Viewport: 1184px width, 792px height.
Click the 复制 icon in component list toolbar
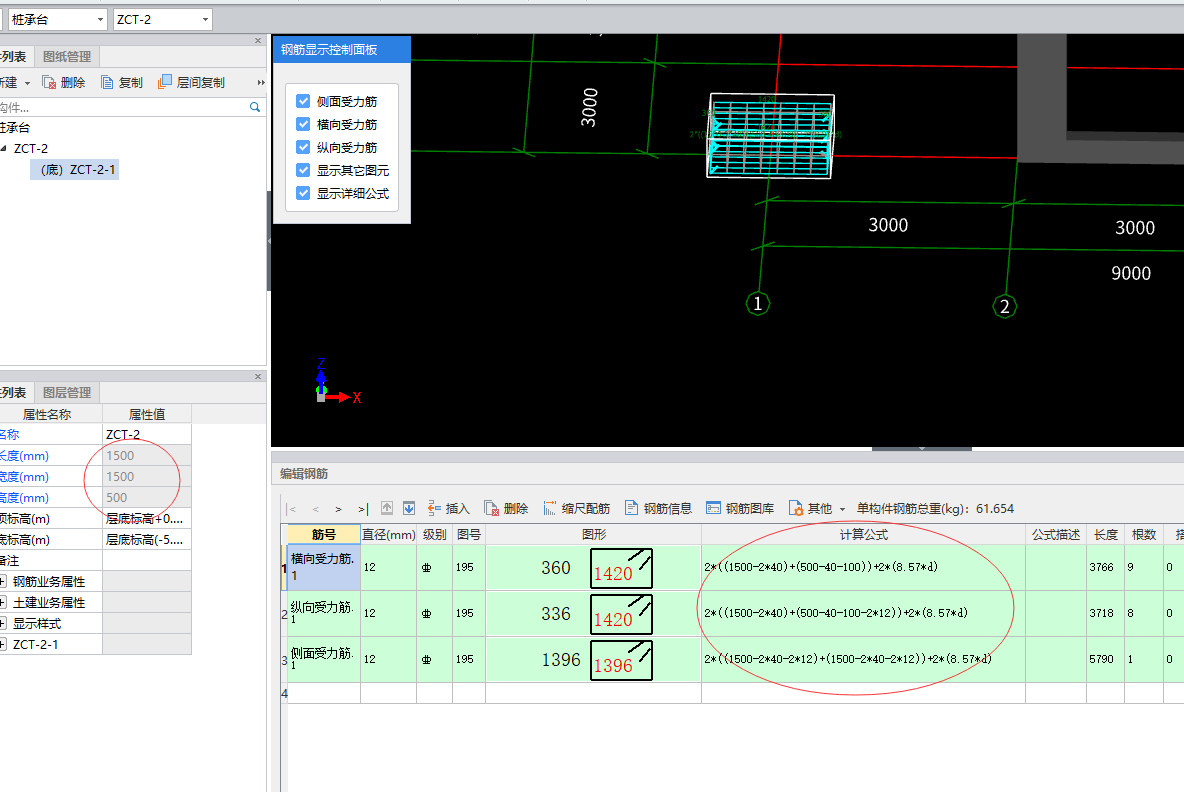[x=107, y=82]
